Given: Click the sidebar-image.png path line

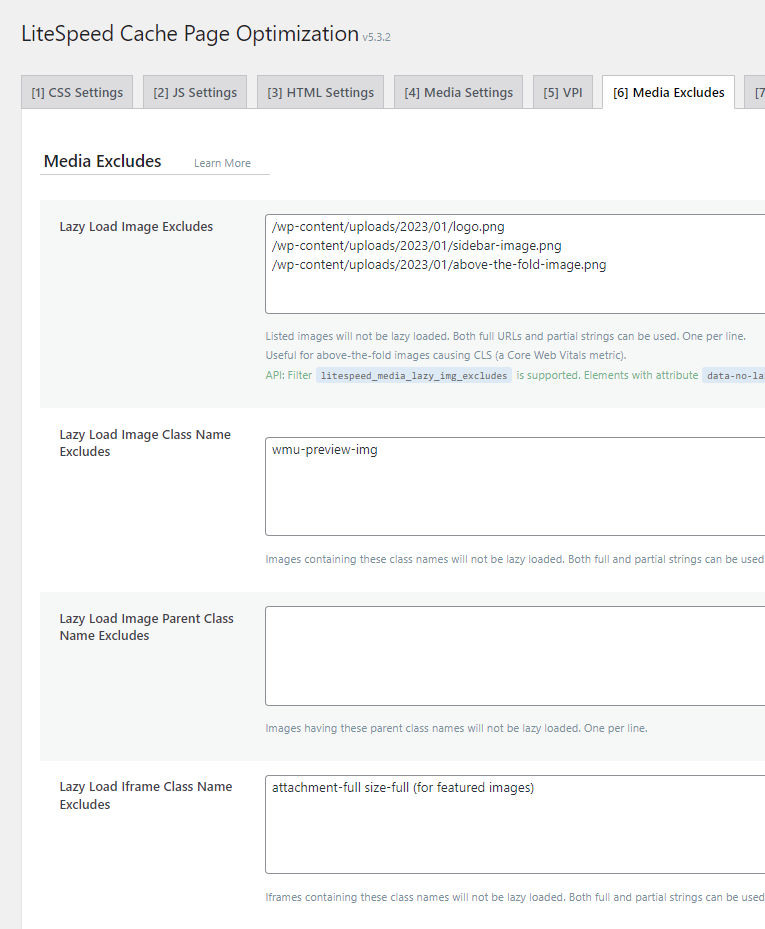Looking at the screenshot, I should (417, 246).
